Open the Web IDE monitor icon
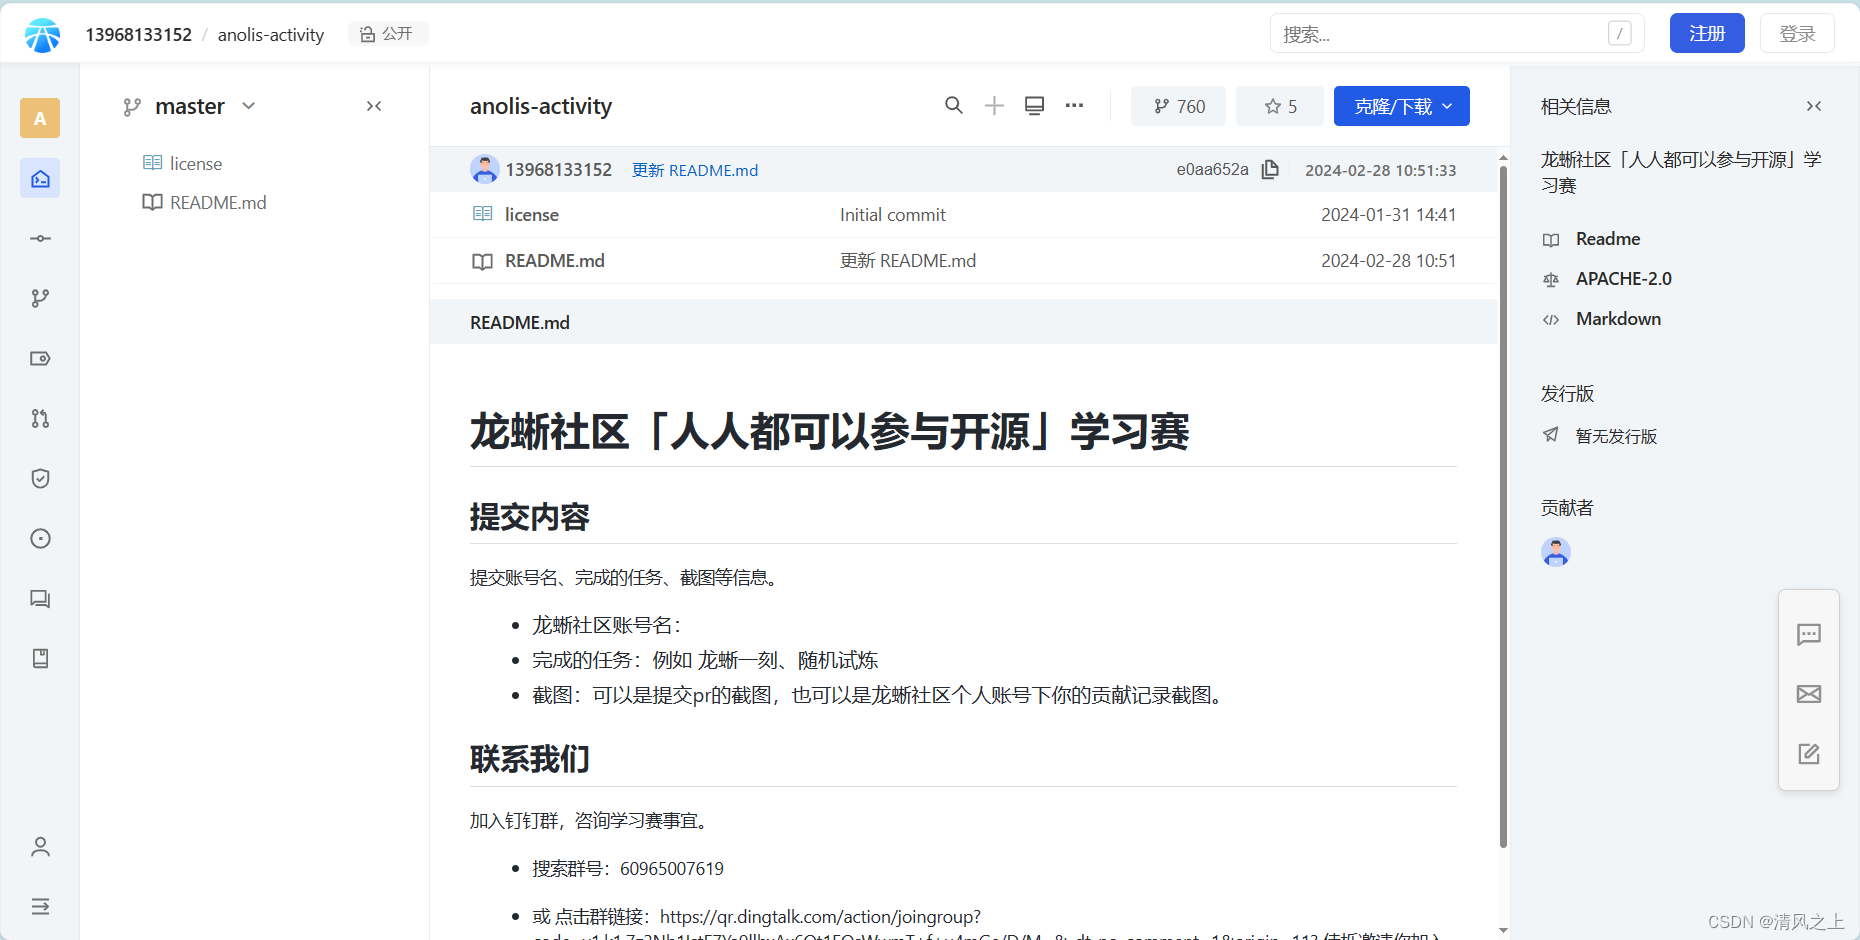Screen dimensions: 1860x940 1034,105
